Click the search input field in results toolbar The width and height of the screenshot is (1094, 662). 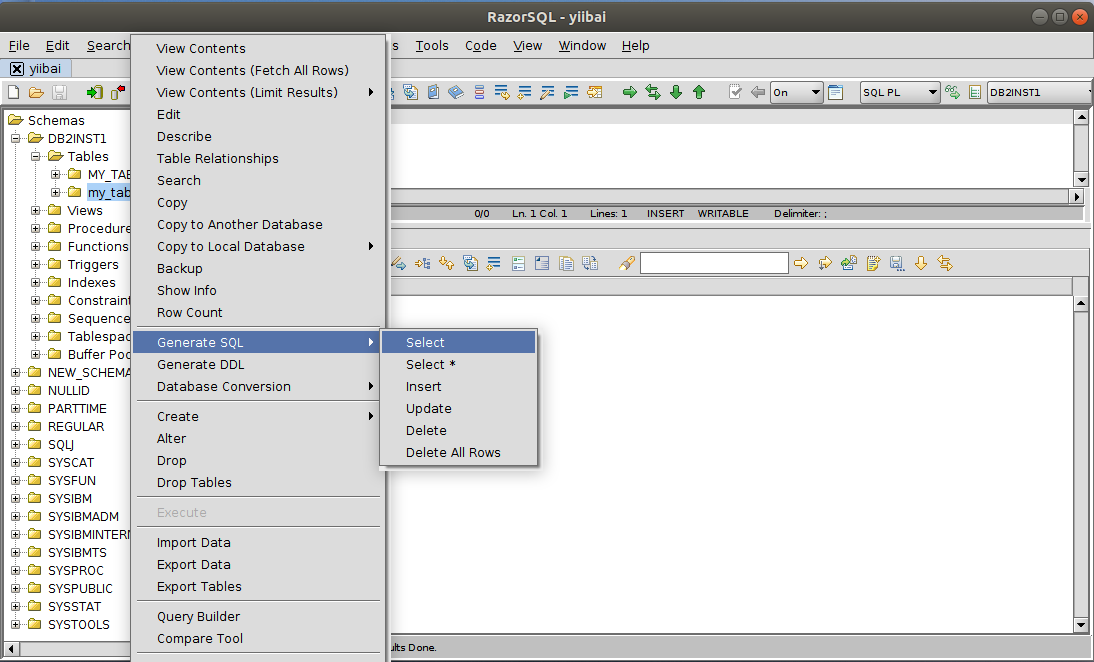[714, 263]
